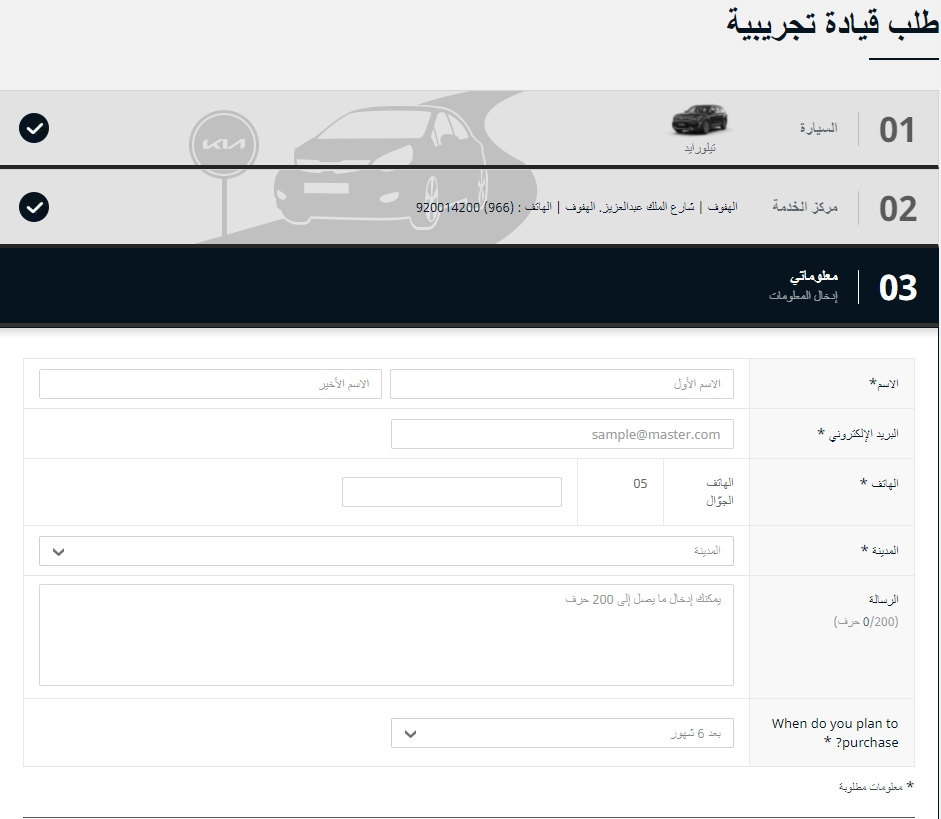941x819 pixels.
Task: Go to step 02 مركز الخدمة
Action: 805,207
